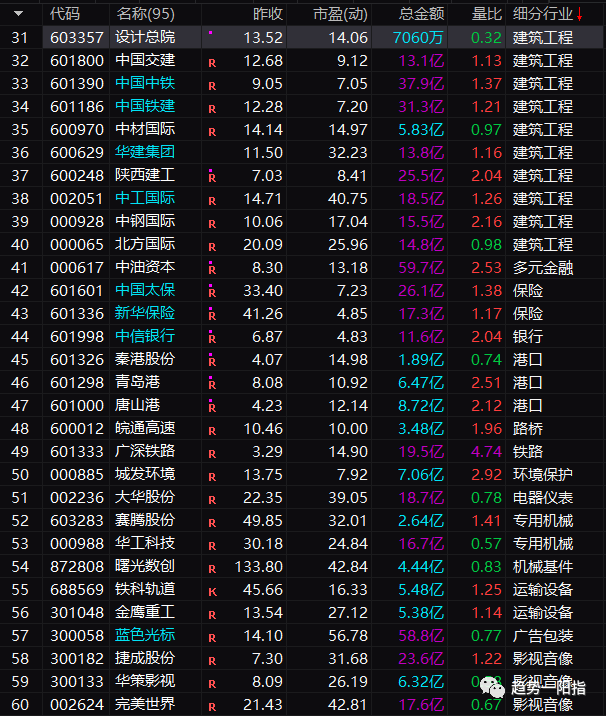Select stock name 曙光数创
The height and width of the screenshot is (716, 606).
[145, 566]
